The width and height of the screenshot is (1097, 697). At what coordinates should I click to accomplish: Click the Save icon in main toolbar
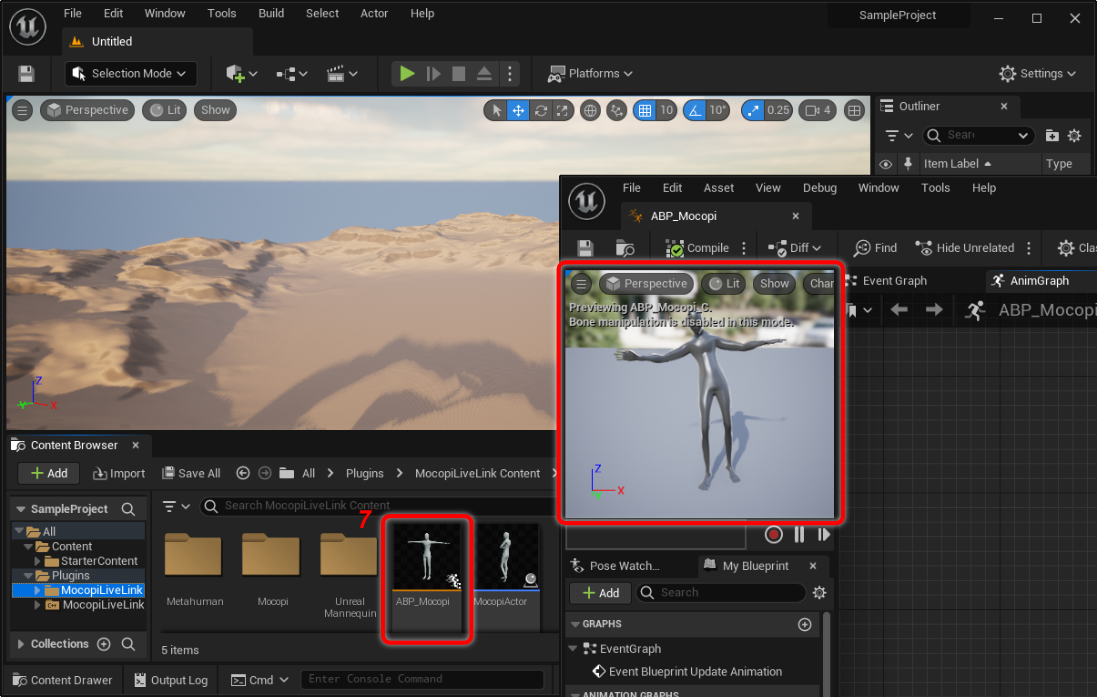coord(26,74)
